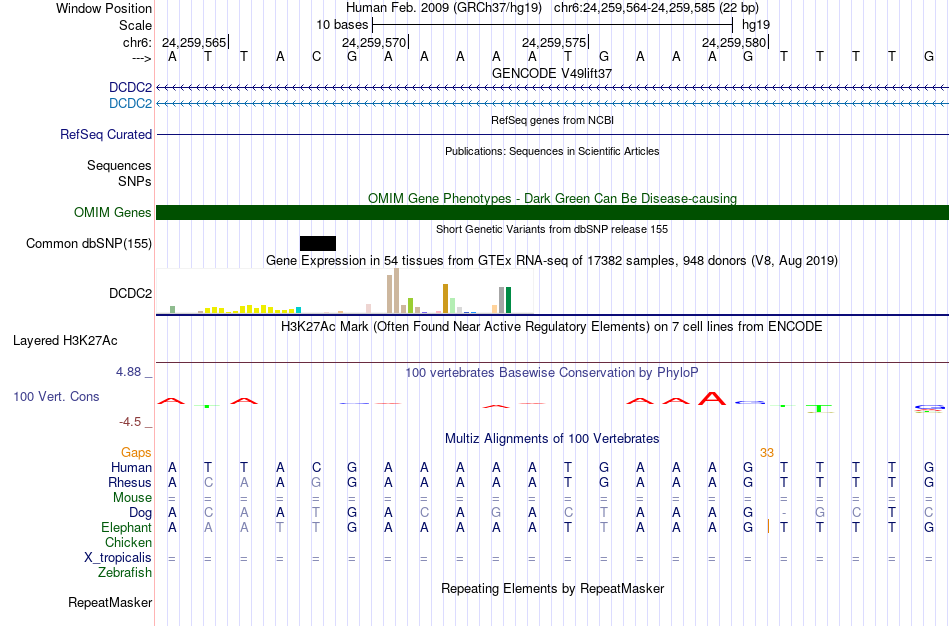This screenshot has width=950, height=626.
Task: Click the orange insertion tick in Elephant row
Action: [768, 527]
